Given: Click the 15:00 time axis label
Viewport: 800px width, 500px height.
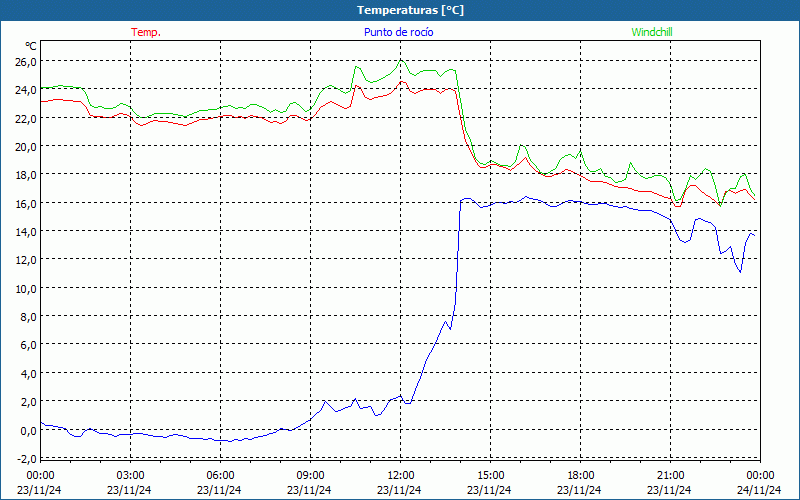Looking at the screenshot, I should point(490,476).
